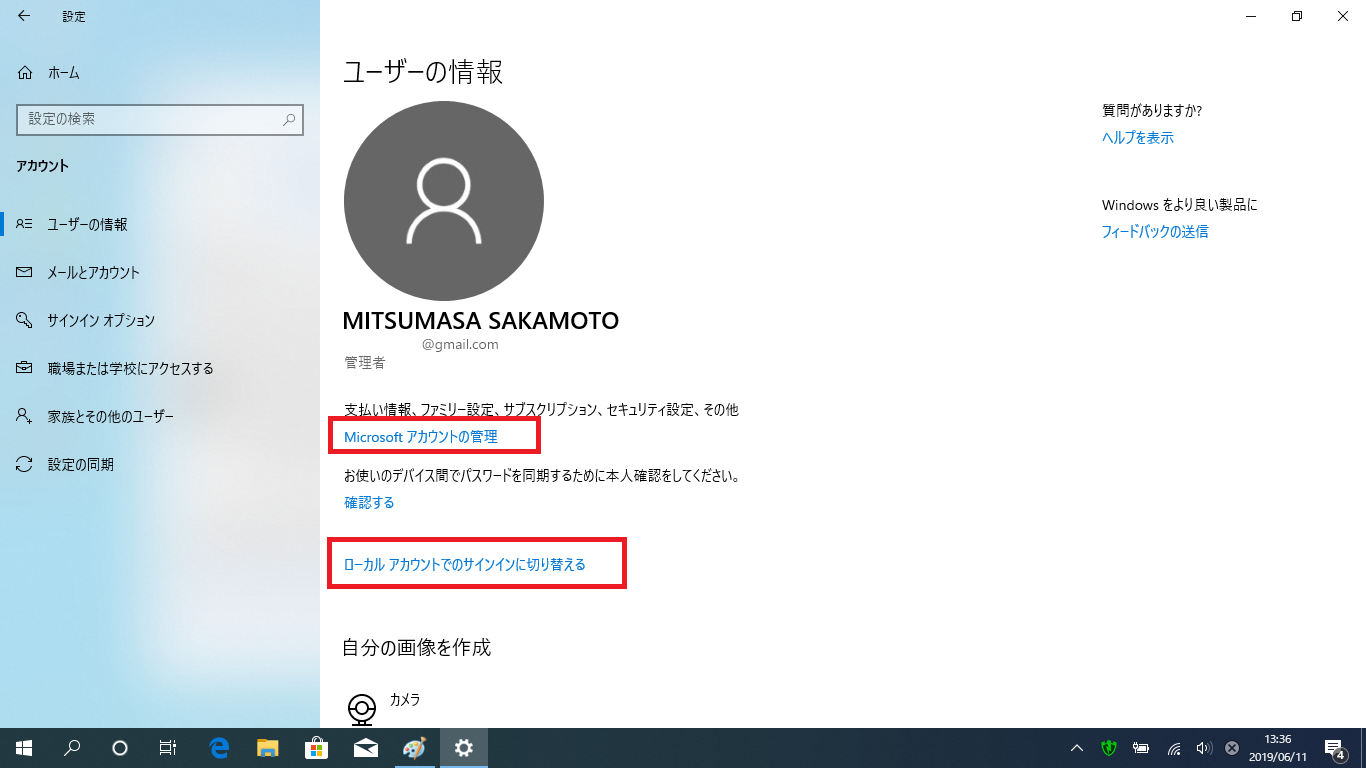This screenshot has width=1366, height=768.
Task: Click the カメラ icon to create picture
Action: tap(361, 708)
